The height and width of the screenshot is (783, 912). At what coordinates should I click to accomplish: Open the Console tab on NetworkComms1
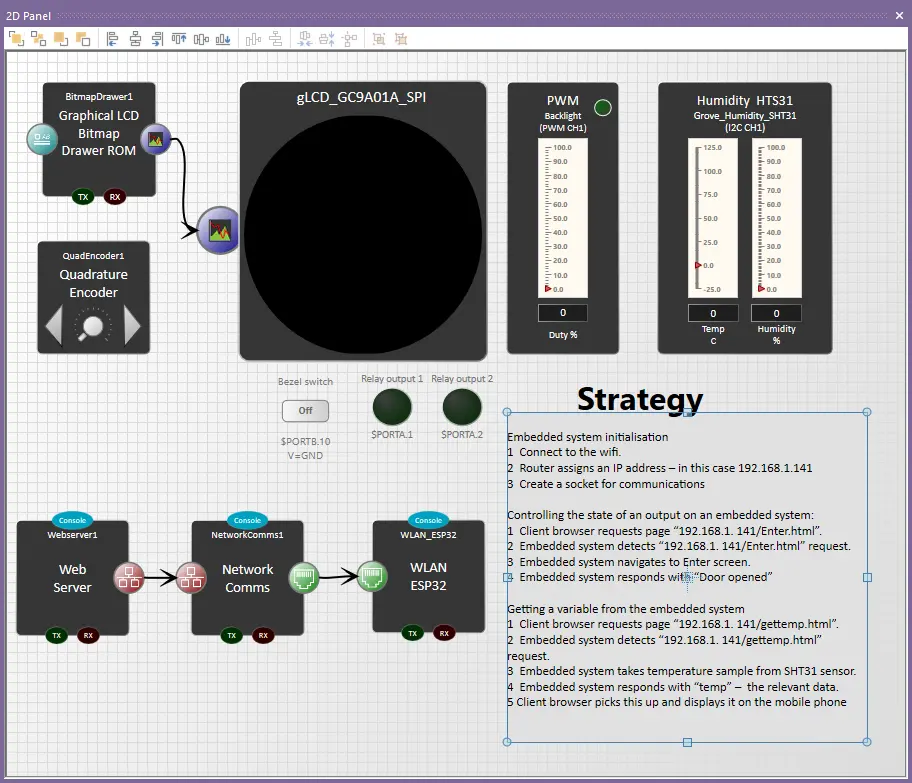(247, 520)
